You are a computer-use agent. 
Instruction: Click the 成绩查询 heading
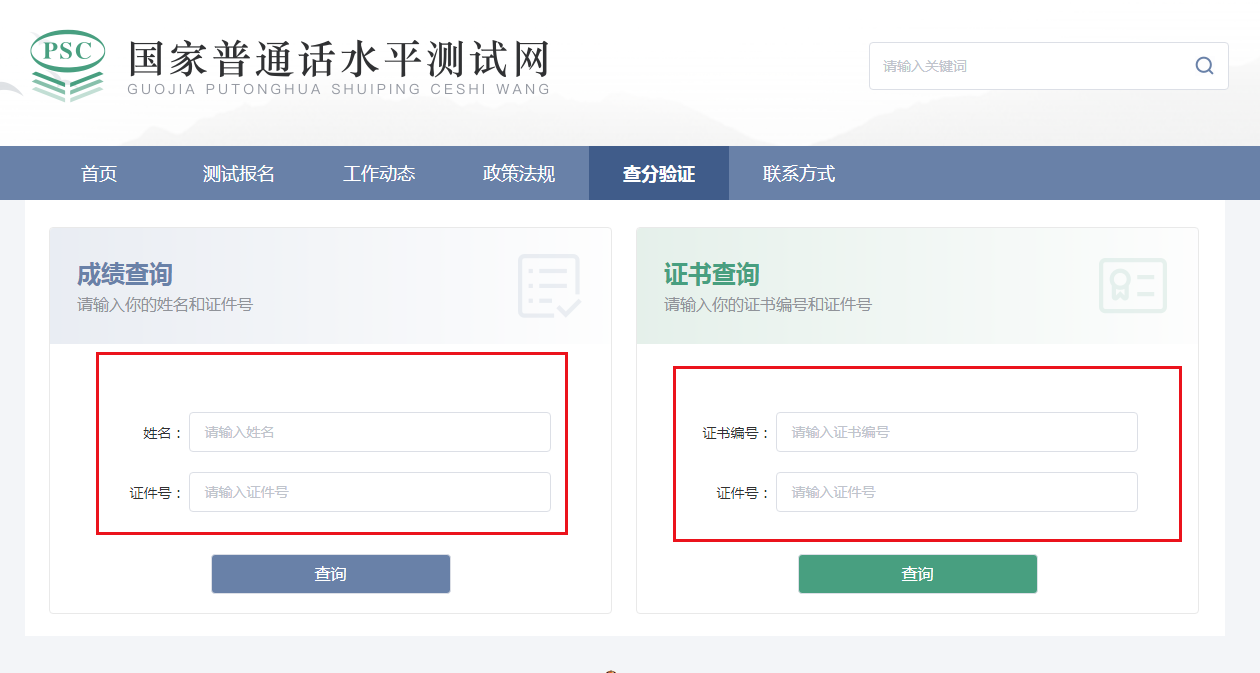click(125, 274)
